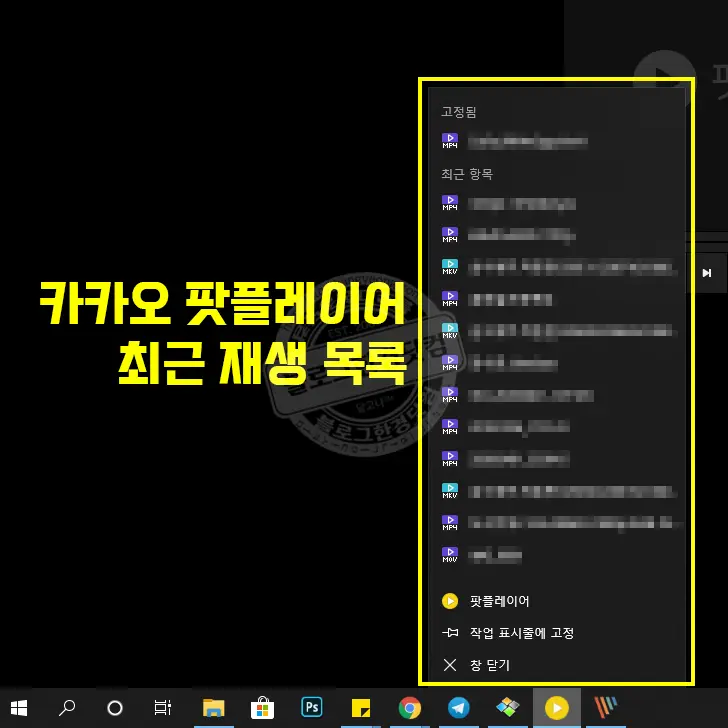Launch Cortana from the taskbar circle
The height and width of the screenshot is (728, 728).
115,708
